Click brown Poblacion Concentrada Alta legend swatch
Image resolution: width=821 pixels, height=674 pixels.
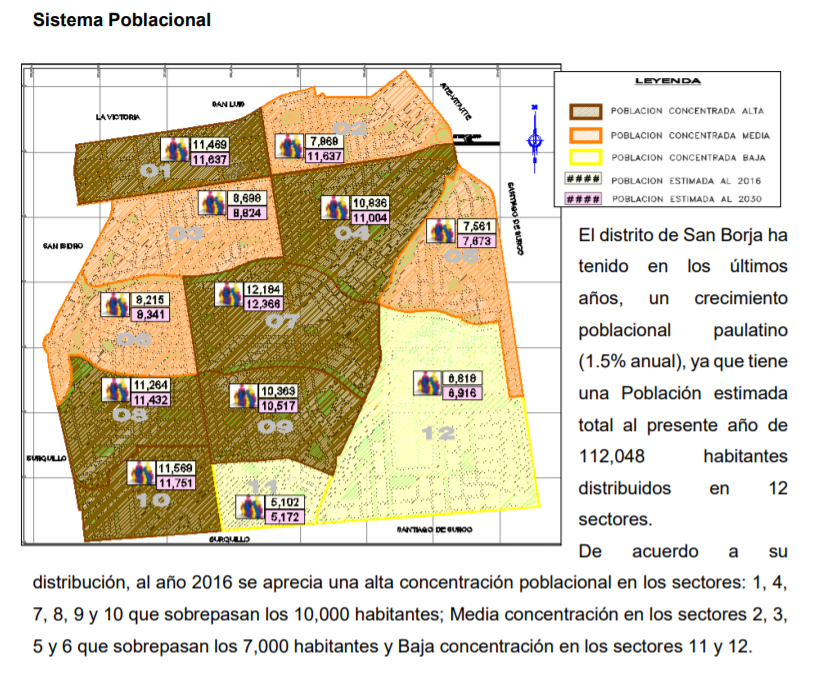(584, 111)
